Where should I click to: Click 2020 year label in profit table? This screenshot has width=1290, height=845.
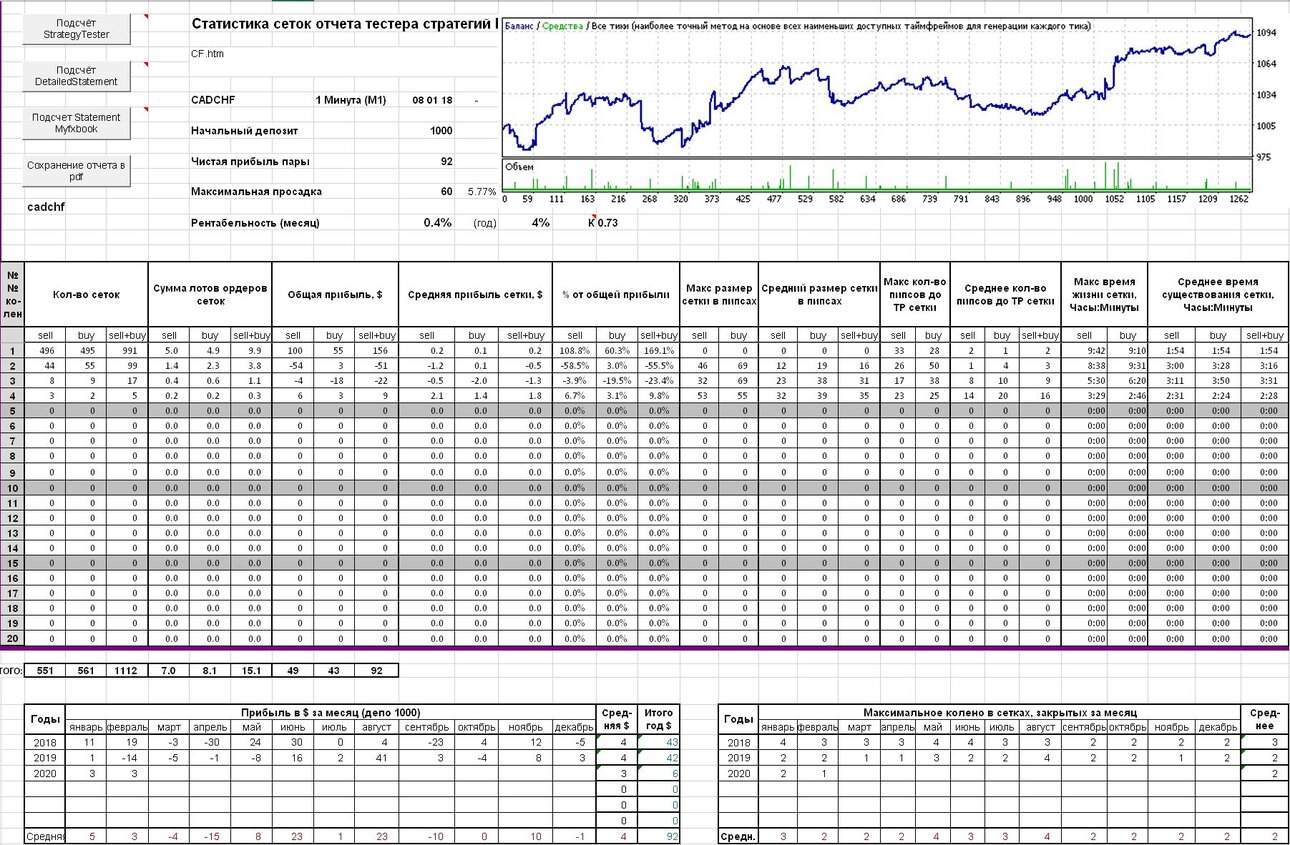pyautogui.click(x=45, y=773)
